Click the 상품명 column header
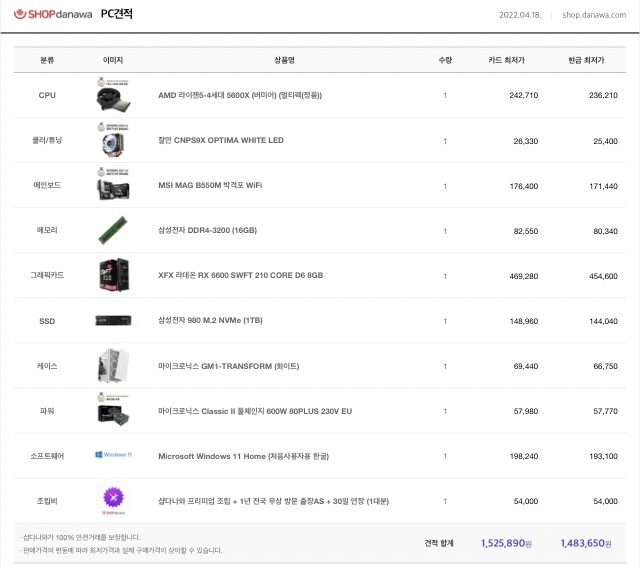The height and width of the screenshot is (568, 640). pyautogui.click(x=284, y=60)
